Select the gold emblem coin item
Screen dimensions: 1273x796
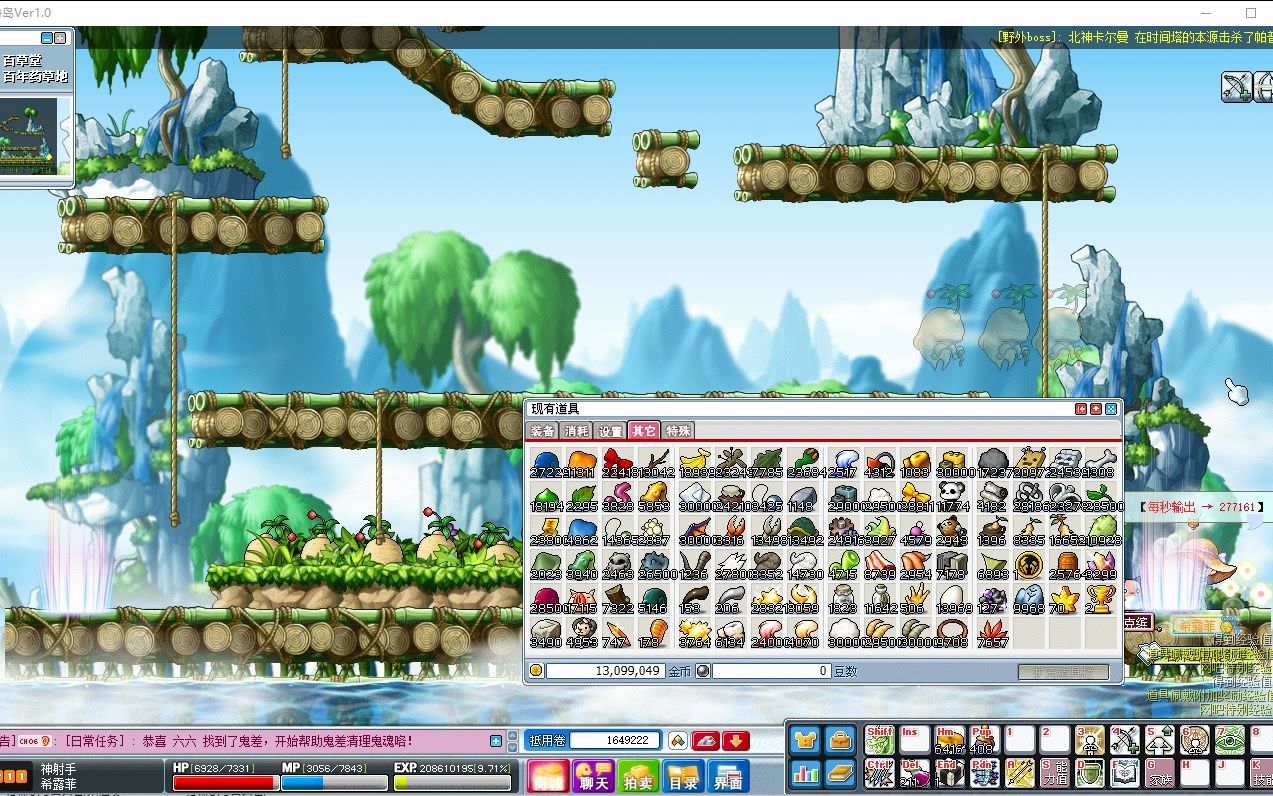click(x=1028, y=565)
